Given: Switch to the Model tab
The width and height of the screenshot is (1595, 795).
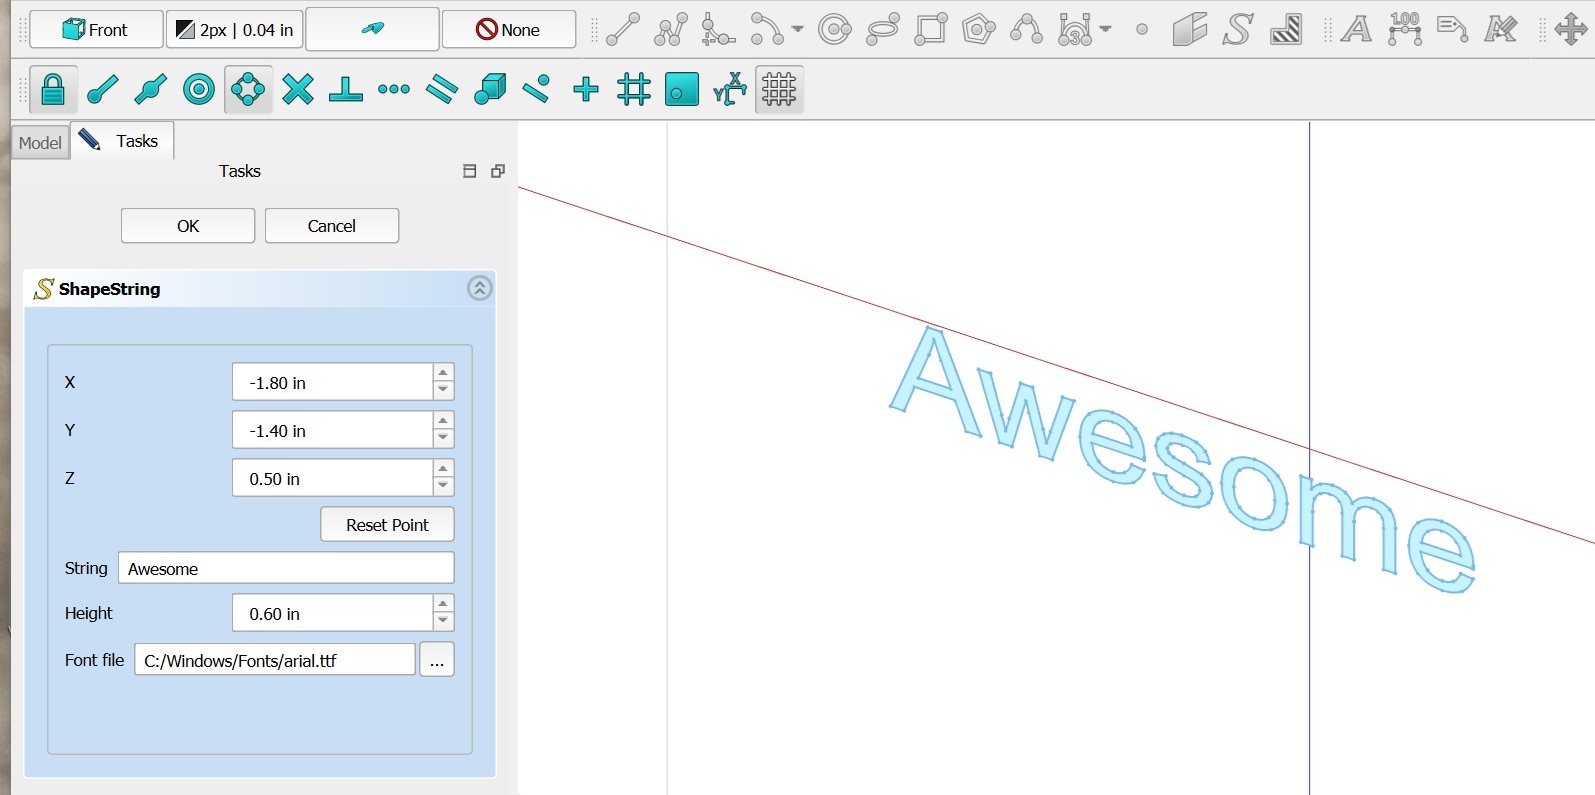Looking at the screenshot, I should (40, 143).
